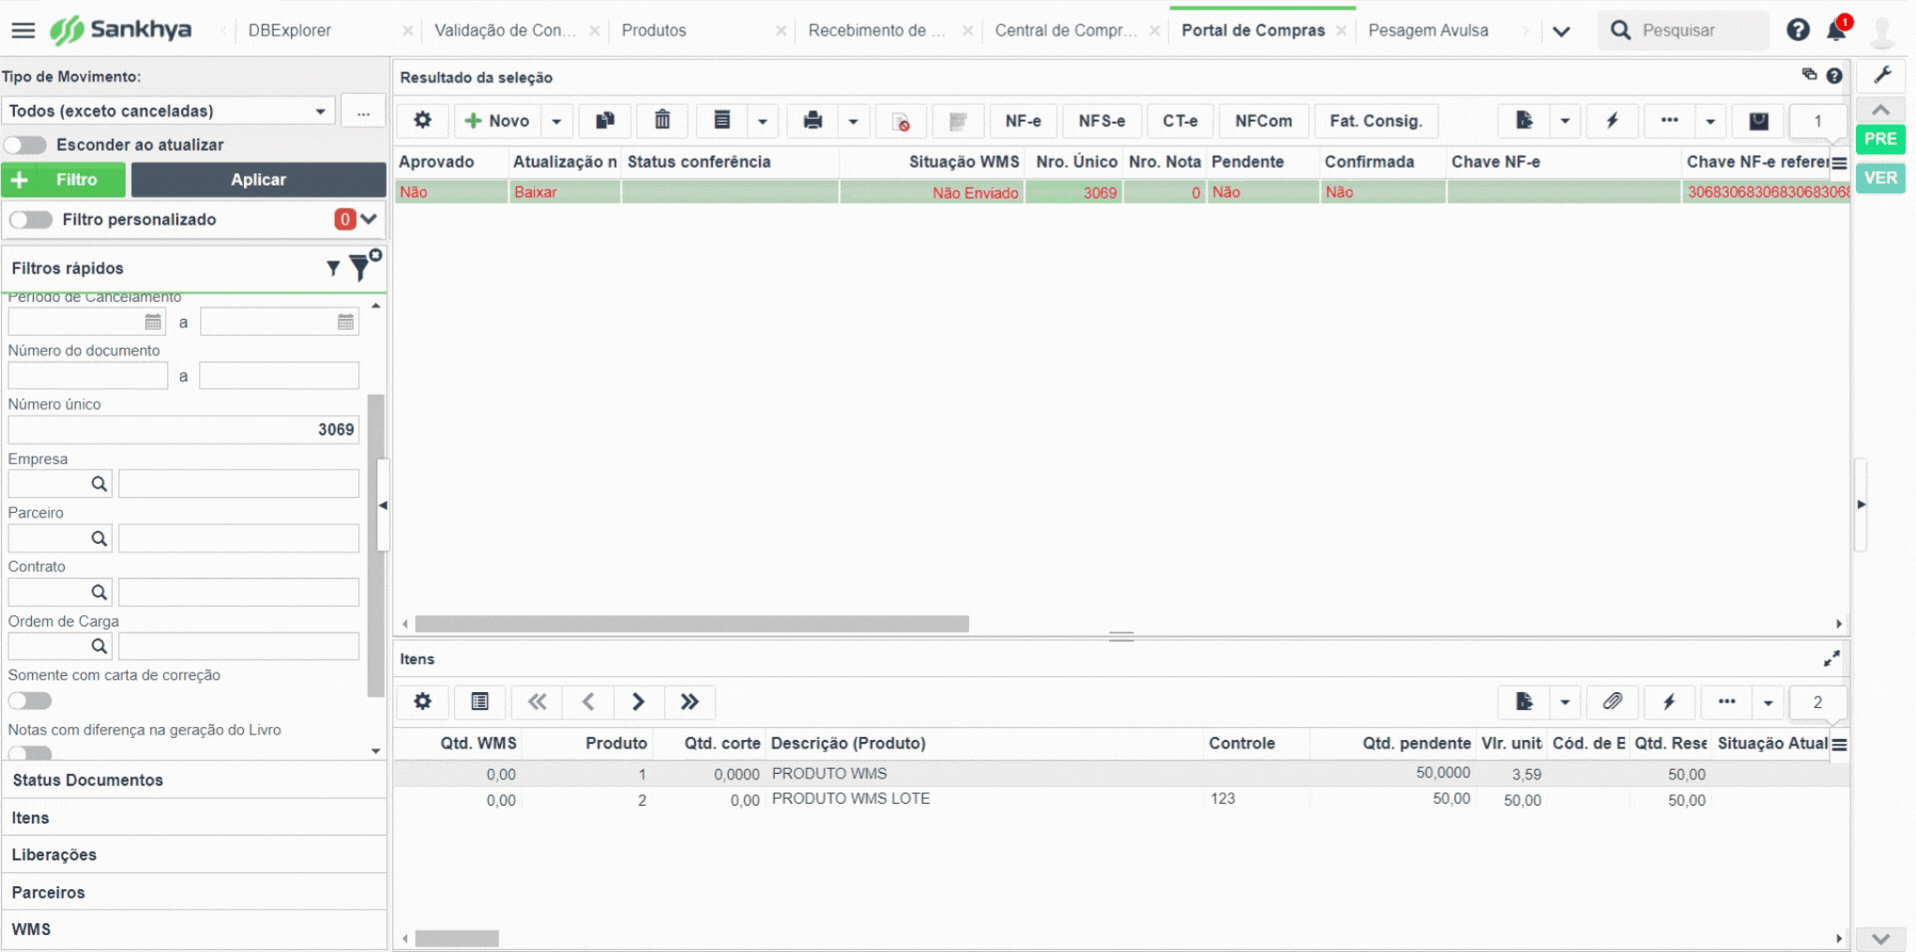Print with the printer icon

coord(813,121)
